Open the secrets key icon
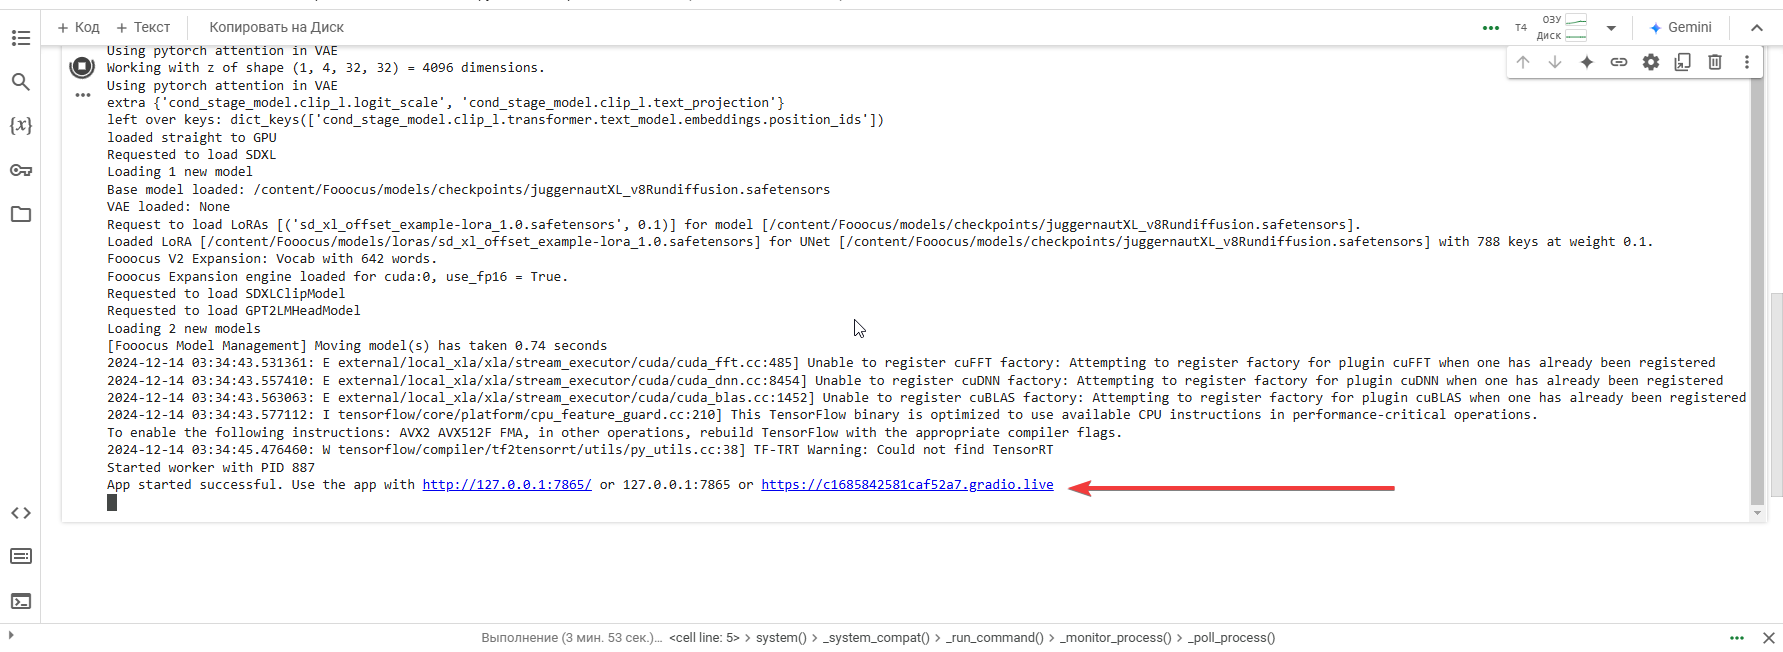Screen dimensions: 1783x652 click(20, 170)
